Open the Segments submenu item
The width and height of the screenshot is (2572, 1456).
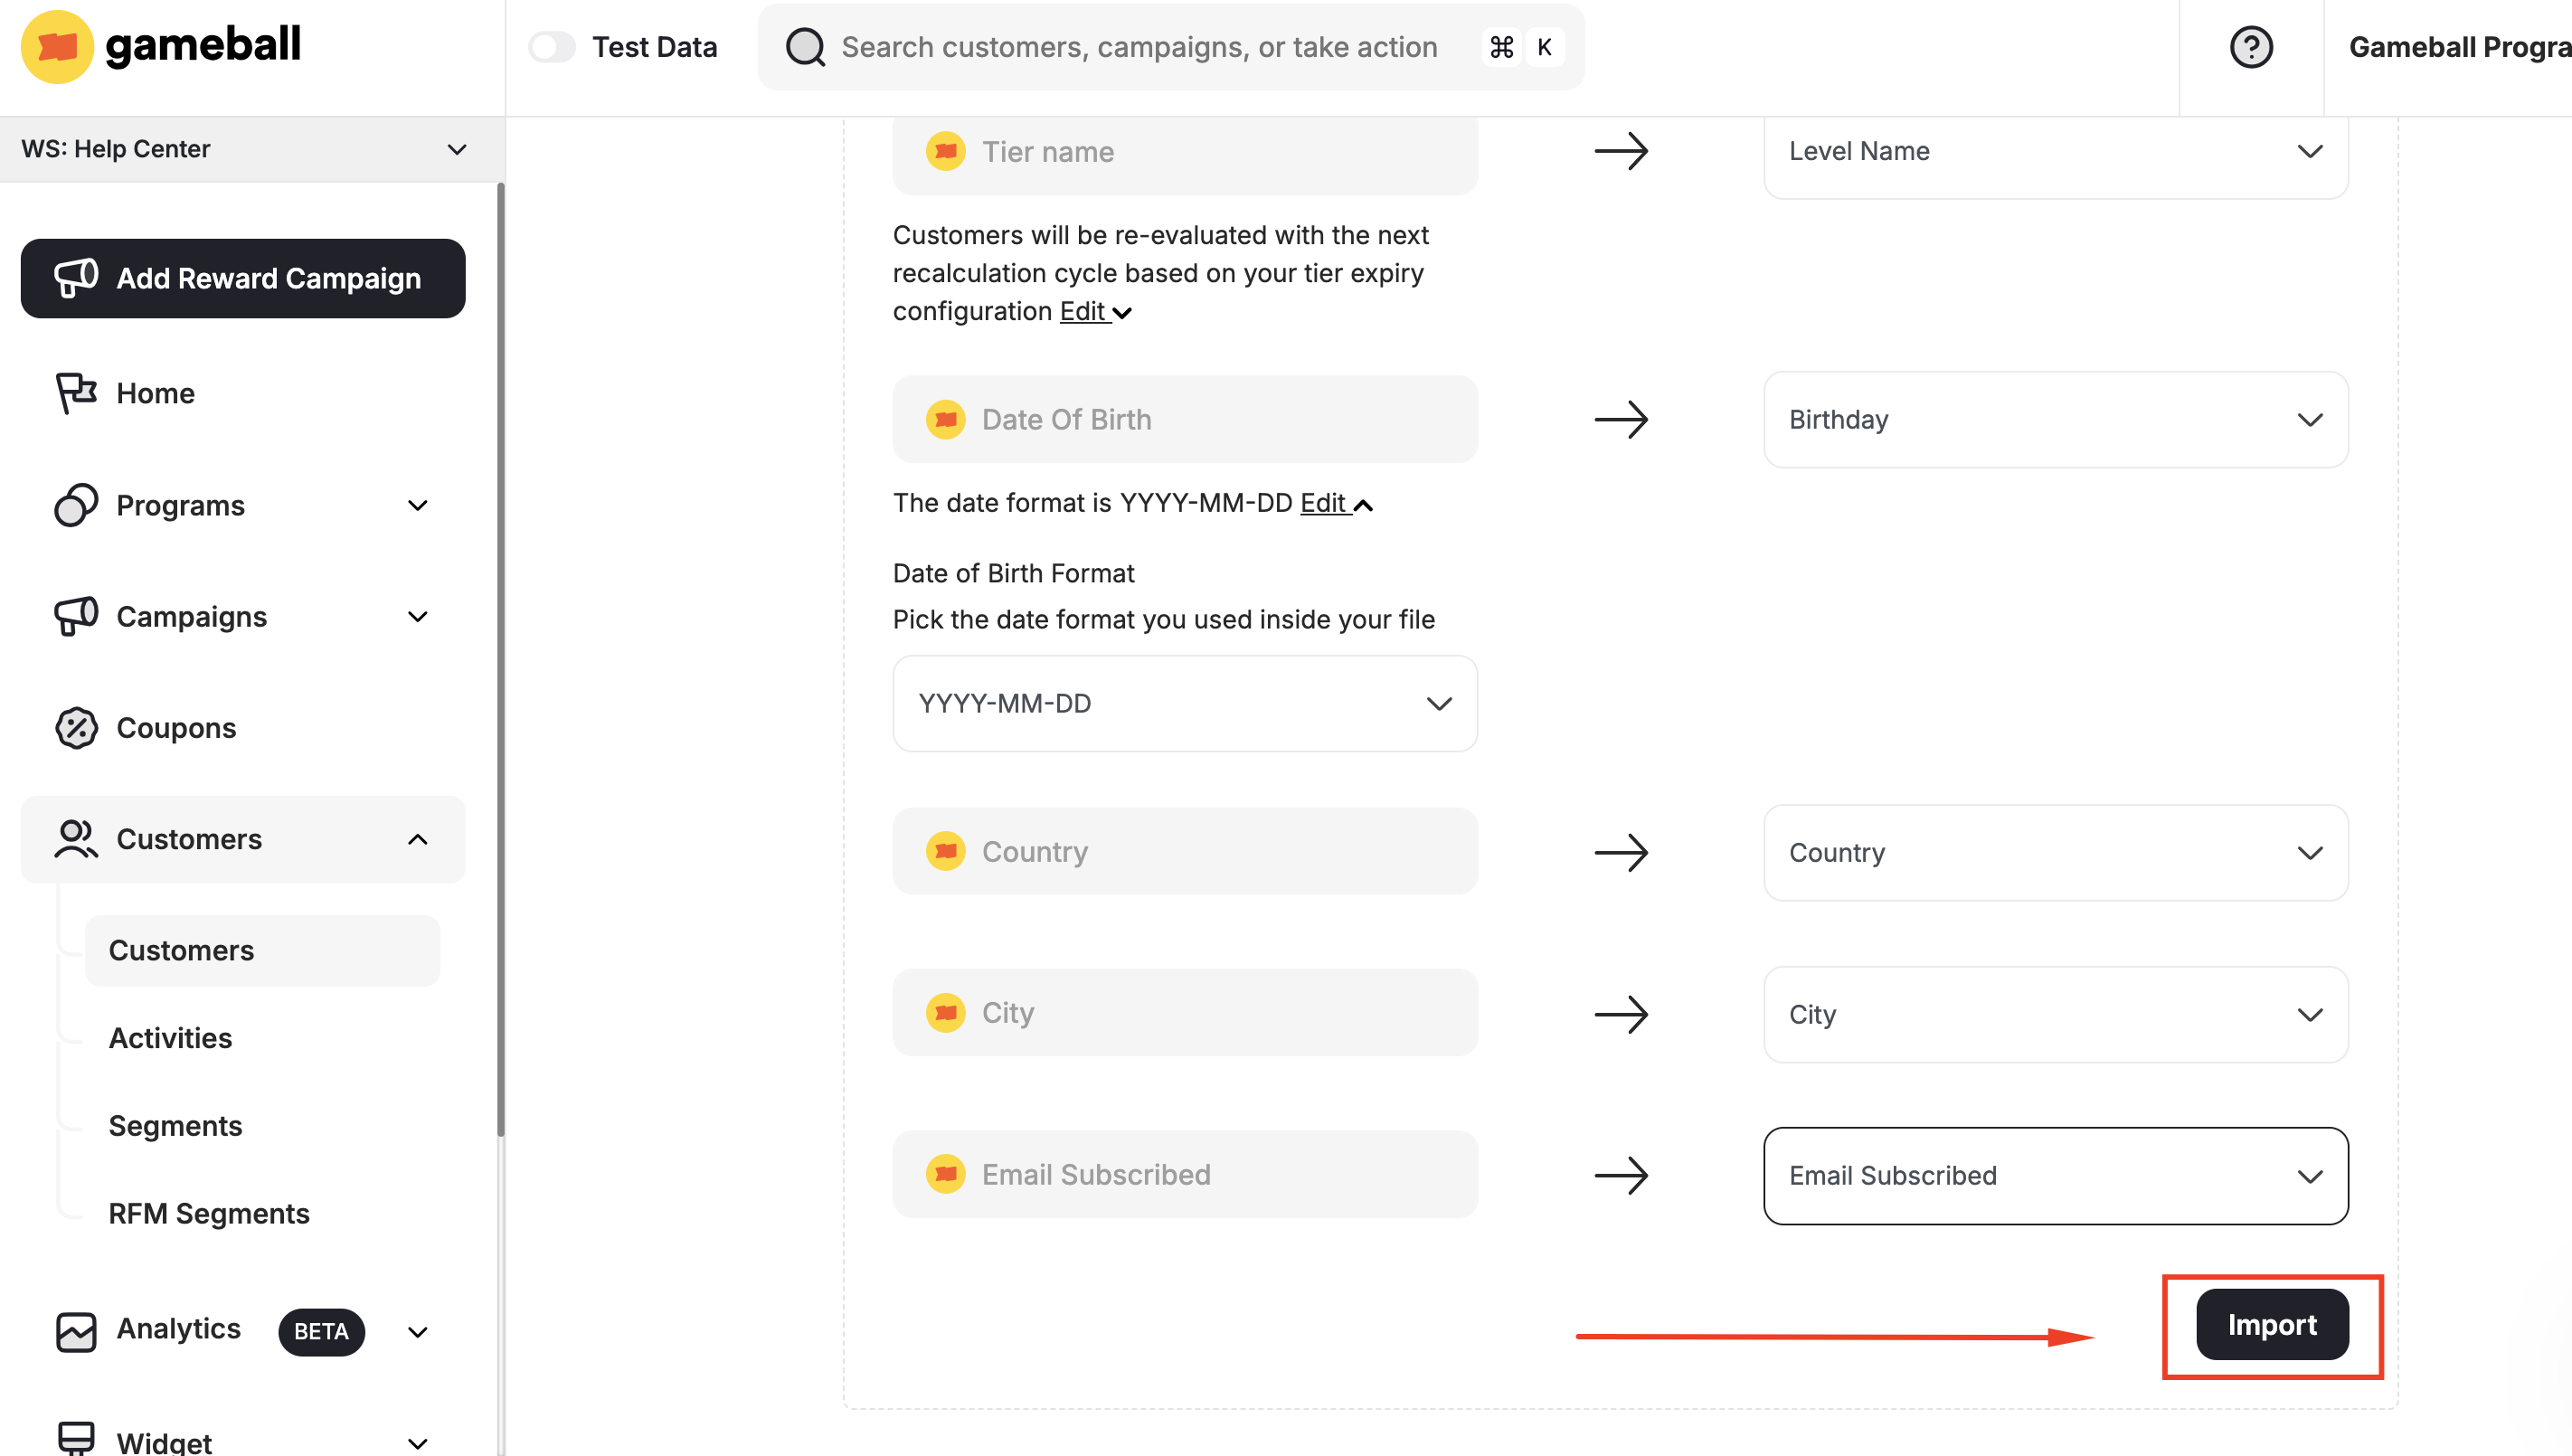pyautogui.click(x=175, y=1126)
